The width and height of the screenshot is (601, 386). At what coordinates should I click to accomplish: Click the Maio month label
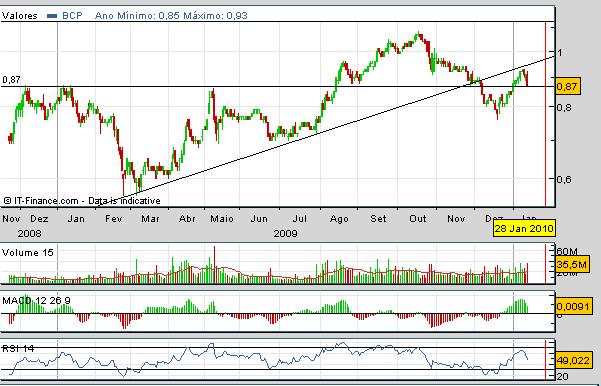tap(222, 218)
